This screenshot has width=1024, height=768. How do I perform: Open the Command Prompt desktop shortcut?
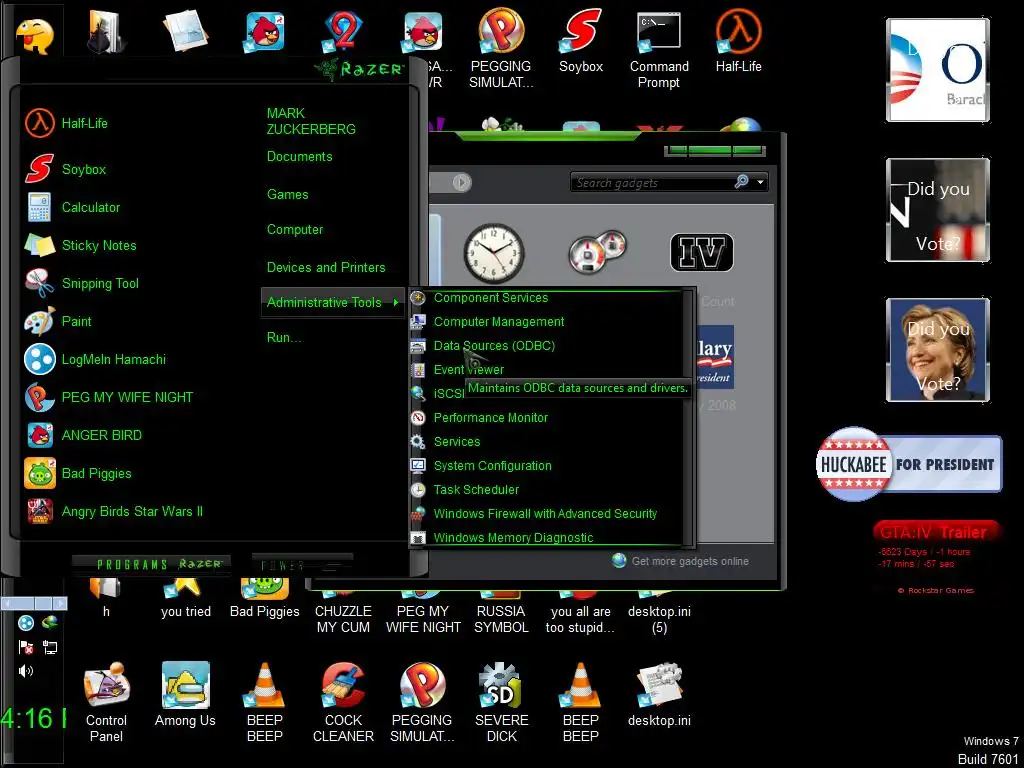pos(659,49)
